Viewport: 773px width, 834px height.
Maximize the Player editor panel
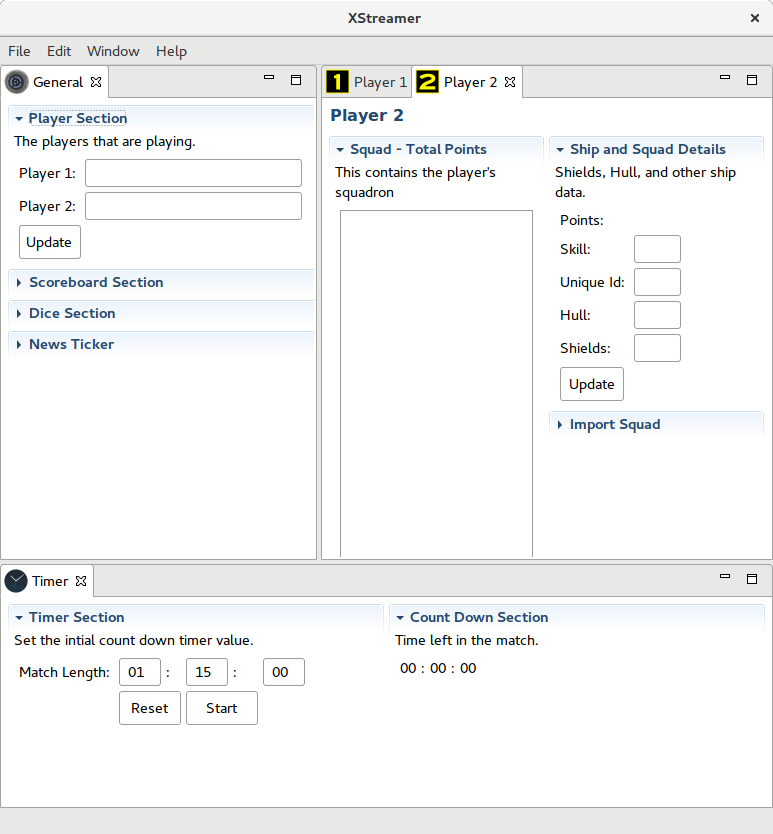pos(752,80)
